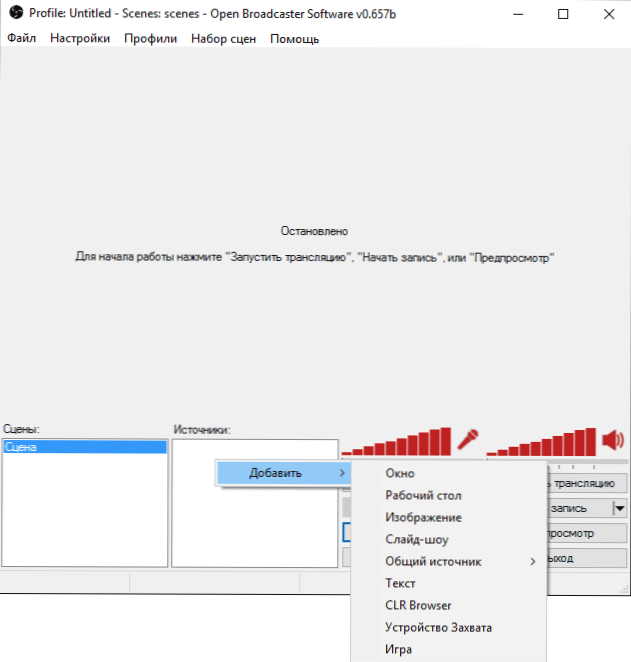Mute desktop audio using the speaker icon
This screenshot has height=662, width=631.
[x=612, y=438]
